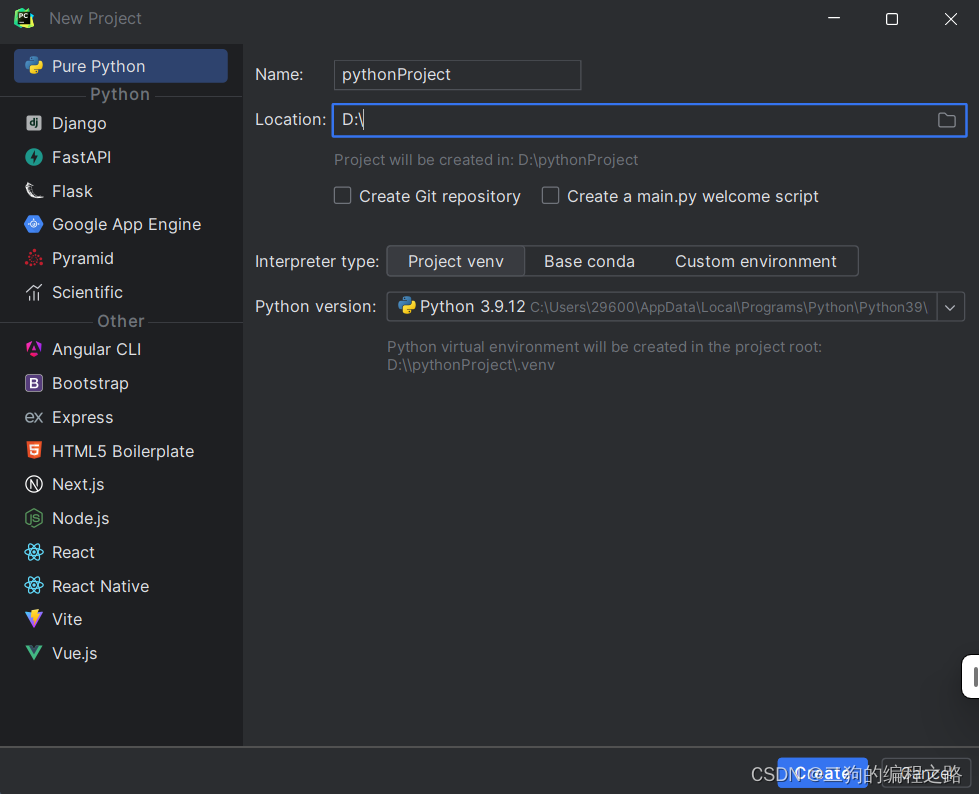Click the Bootstrap B icon

click(x=34, y=383)
